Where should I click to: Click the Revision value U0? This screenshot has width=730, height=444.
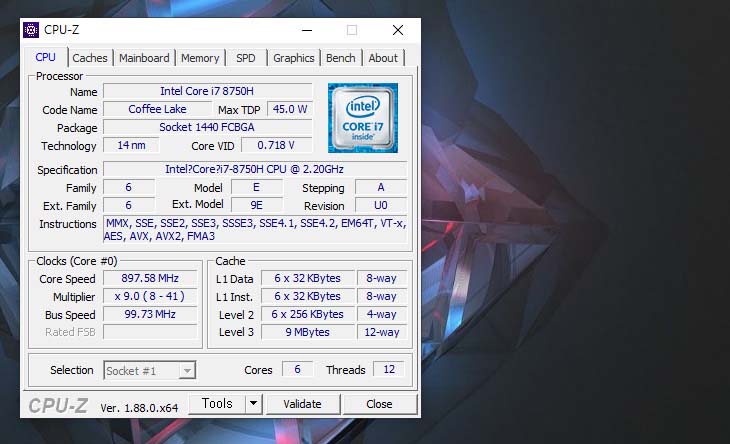click(381, 205)
